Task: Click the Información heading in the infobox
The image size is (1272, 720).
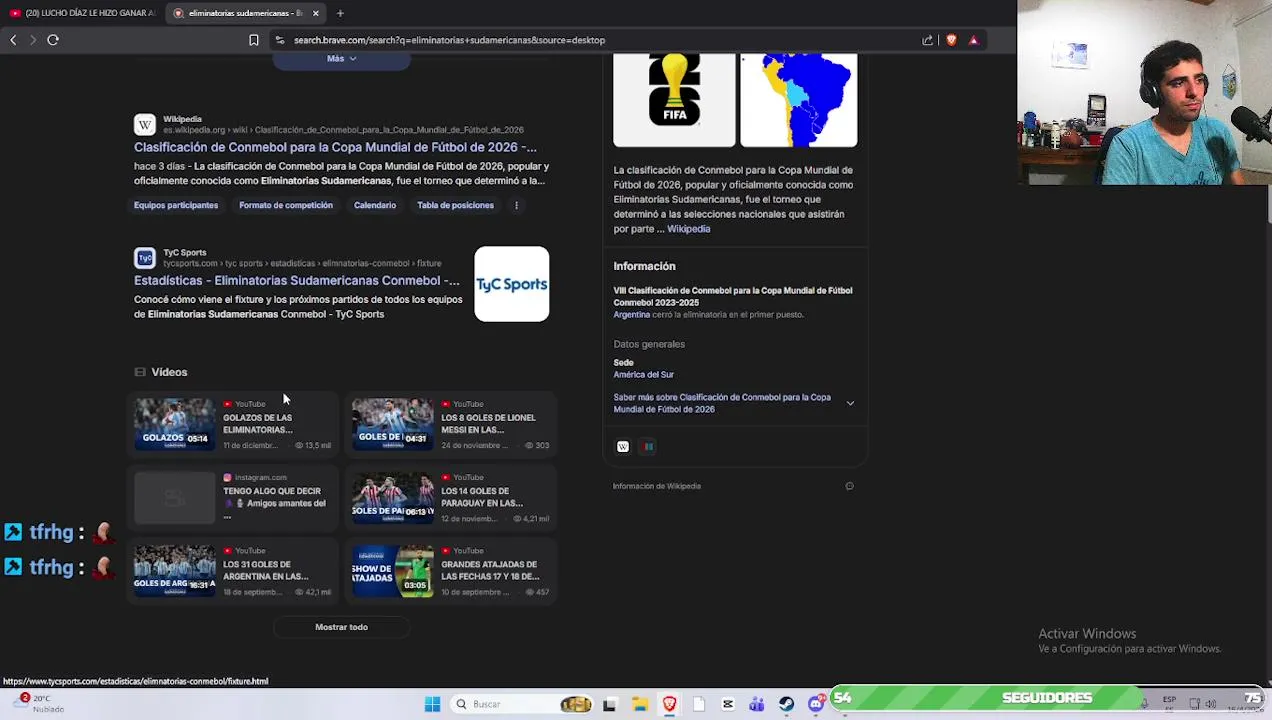Action: (x=644, y=267)
